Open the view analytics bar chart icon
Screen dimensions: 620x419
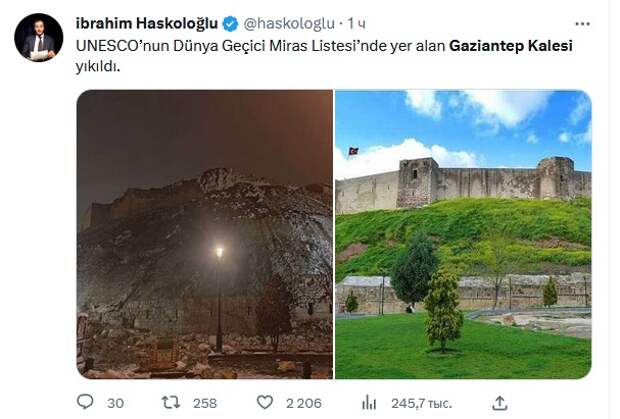pos(369,403)
